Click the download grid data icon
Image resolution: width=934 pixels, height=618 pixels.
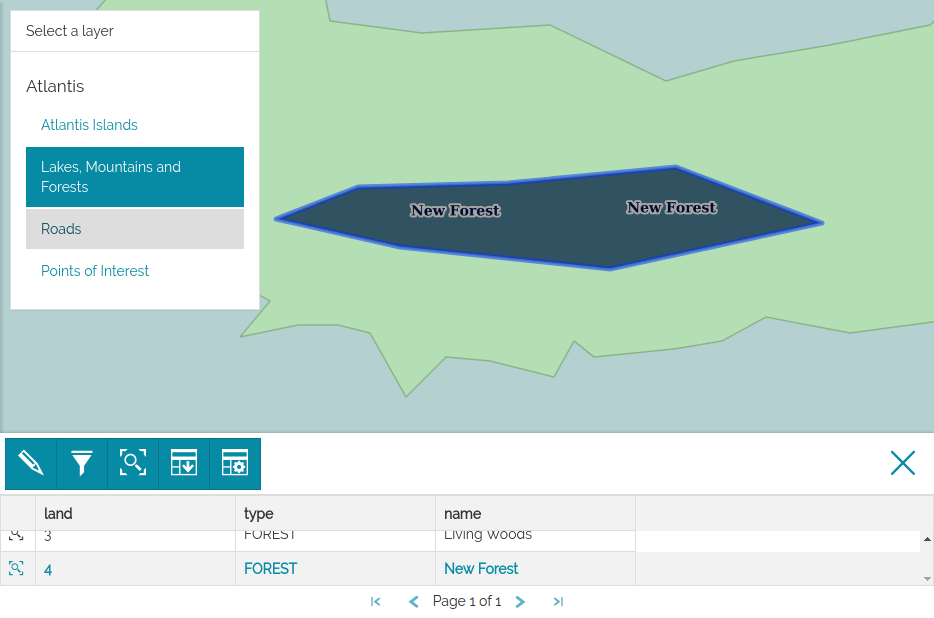[184, 463]
